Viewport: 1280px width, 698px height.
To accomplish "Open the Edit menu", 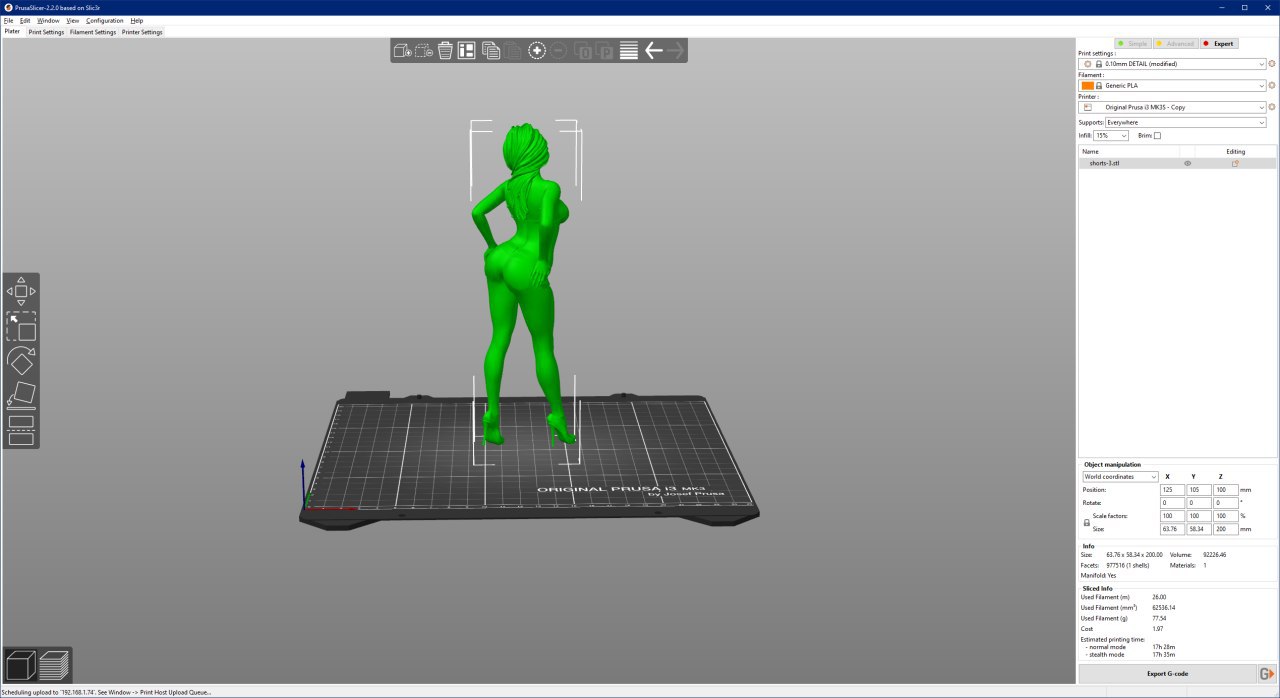I will coord(25,20).
